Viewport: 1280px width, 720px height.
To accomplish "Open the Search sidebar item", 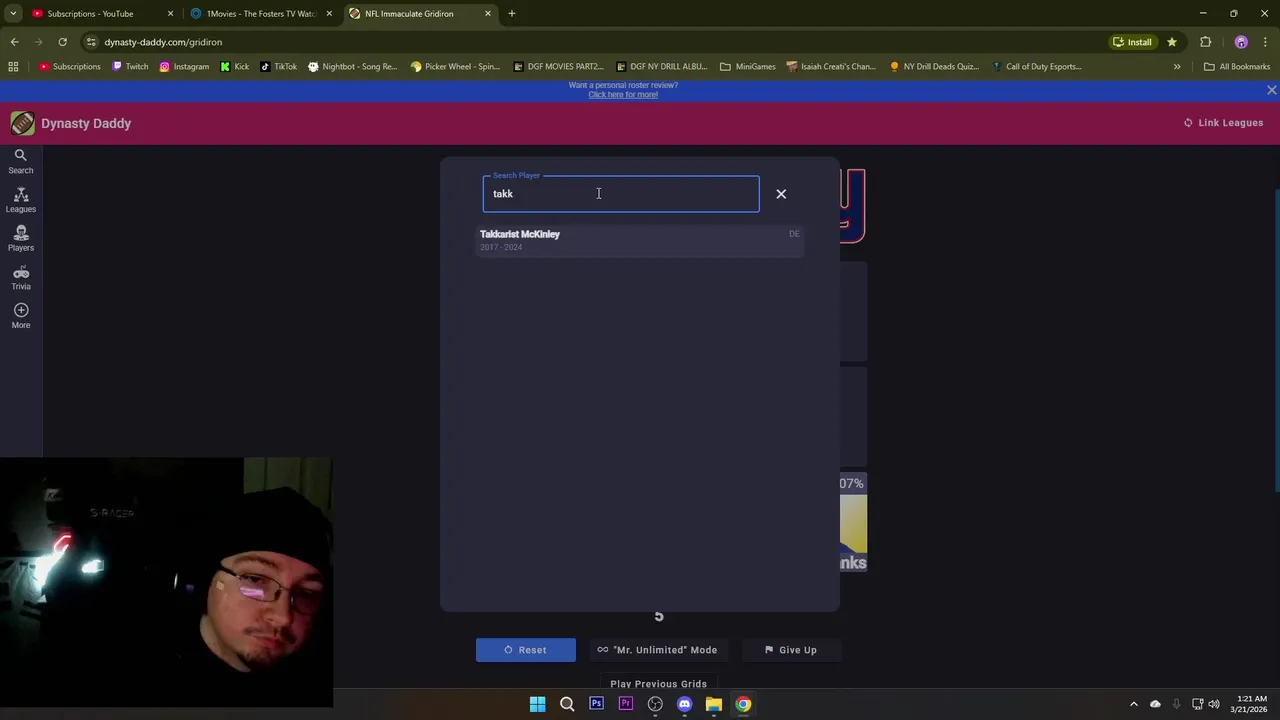I will (20, 161).
